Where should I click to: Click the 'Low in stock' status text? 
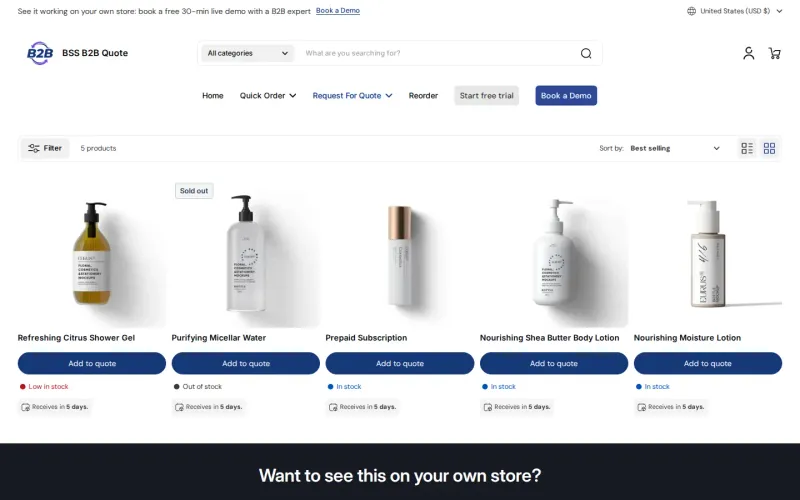48,387
